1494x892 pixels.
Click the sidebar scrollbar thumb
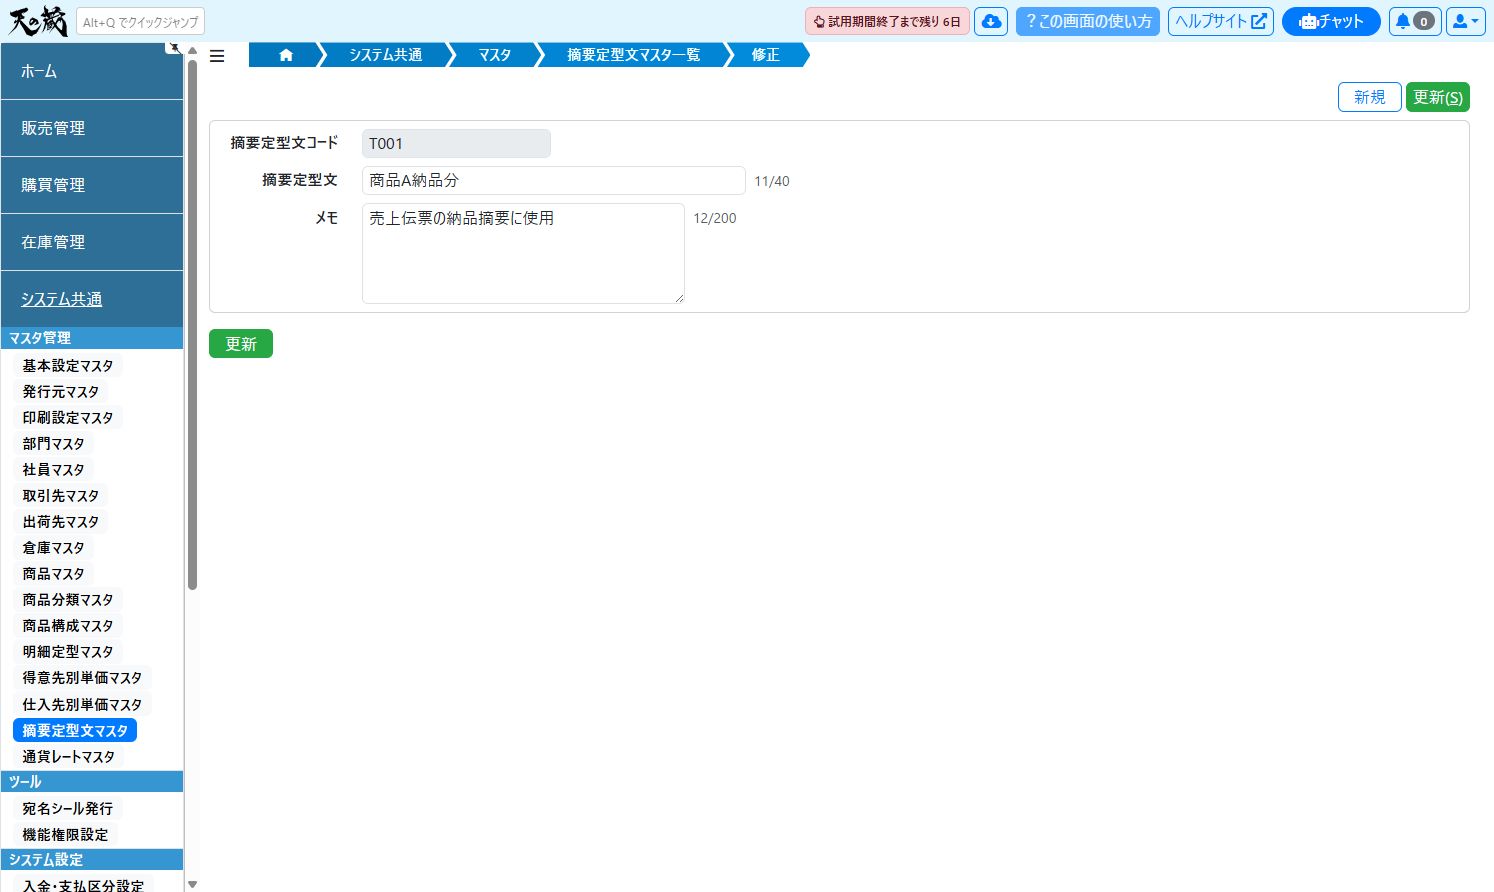(193, 325)
